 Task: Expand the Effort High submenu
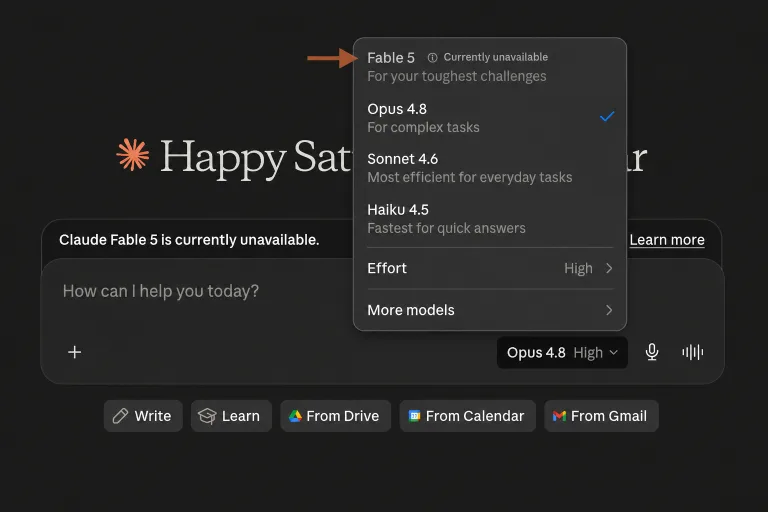[x=490, y=268]
